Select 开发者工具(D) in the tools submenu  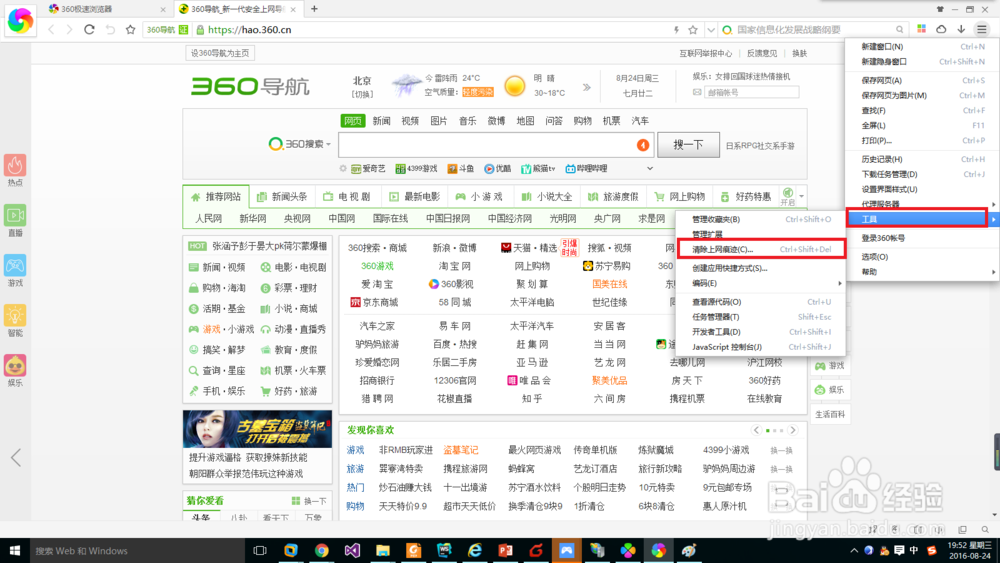[761, 332]
